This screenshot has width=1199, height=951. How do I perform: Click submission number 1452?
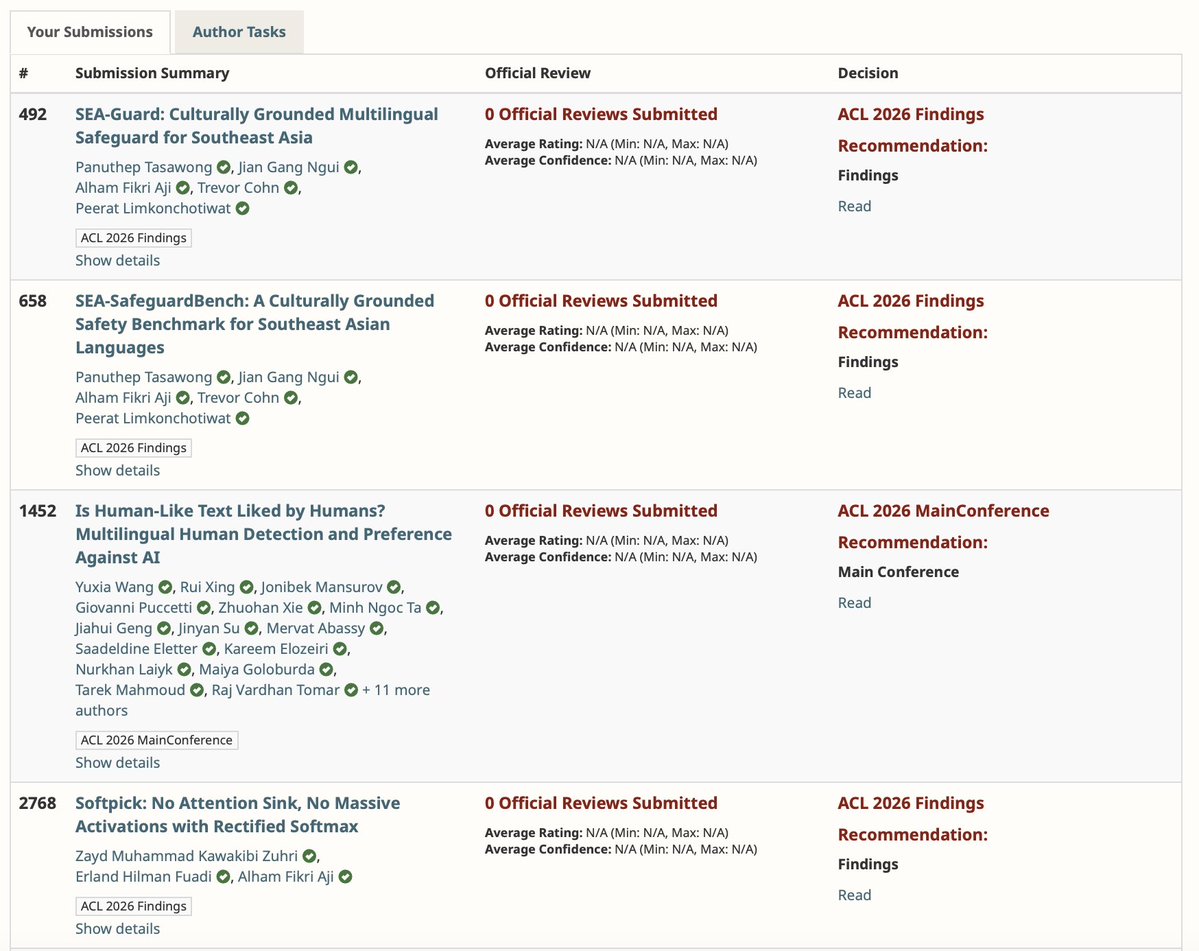tap(37, 511)
